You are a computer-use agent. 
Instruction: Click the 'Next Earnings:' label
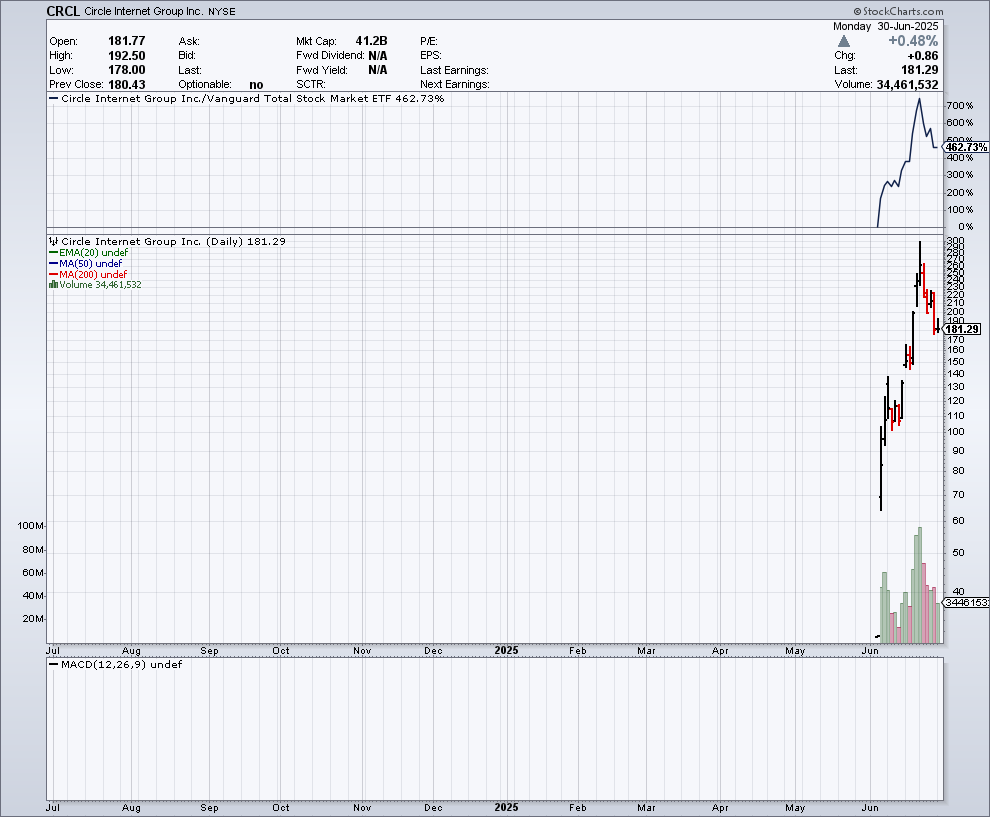(x=455, y=85)
